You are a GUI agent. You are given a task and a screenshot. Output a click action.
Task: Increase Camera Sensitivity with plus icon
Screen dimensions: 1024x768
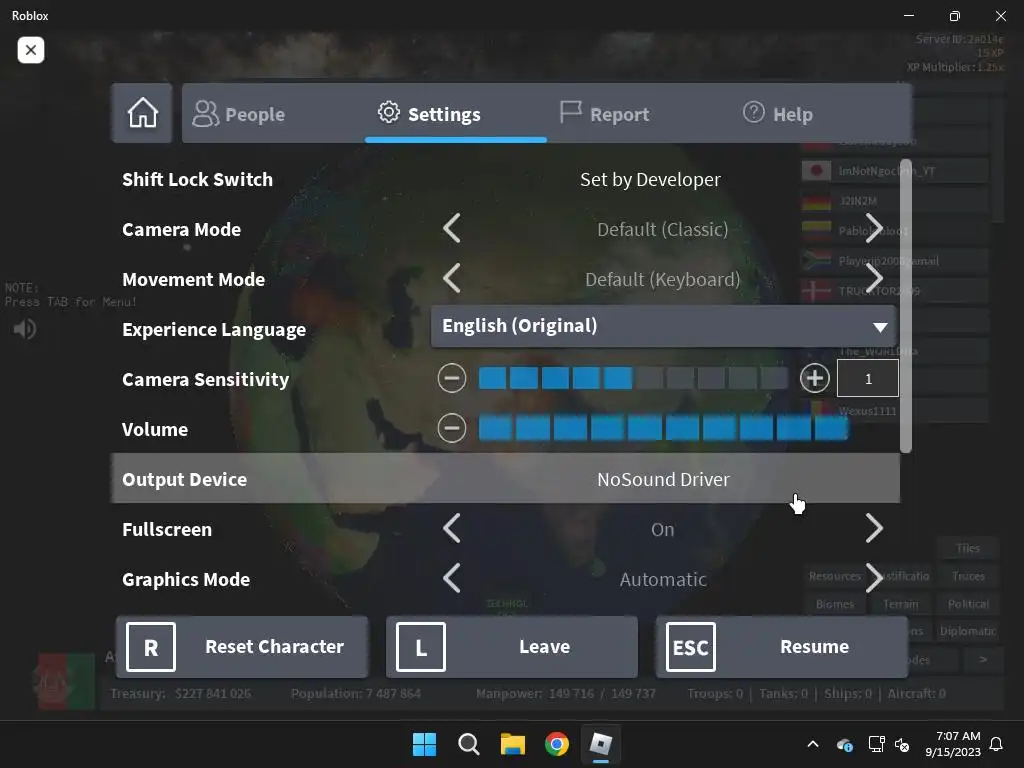(x=814, y=378)
